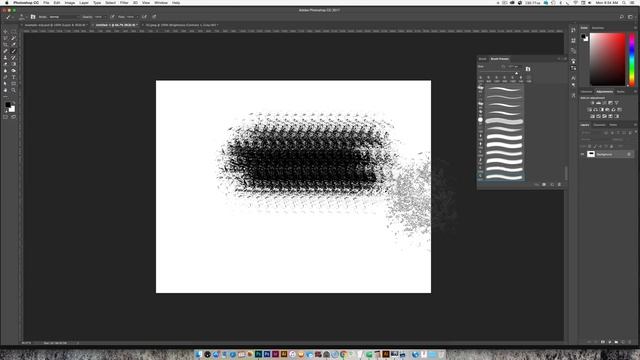The image size is (640, 360).
Task: Select the Move tool
Action: [5, 31]
